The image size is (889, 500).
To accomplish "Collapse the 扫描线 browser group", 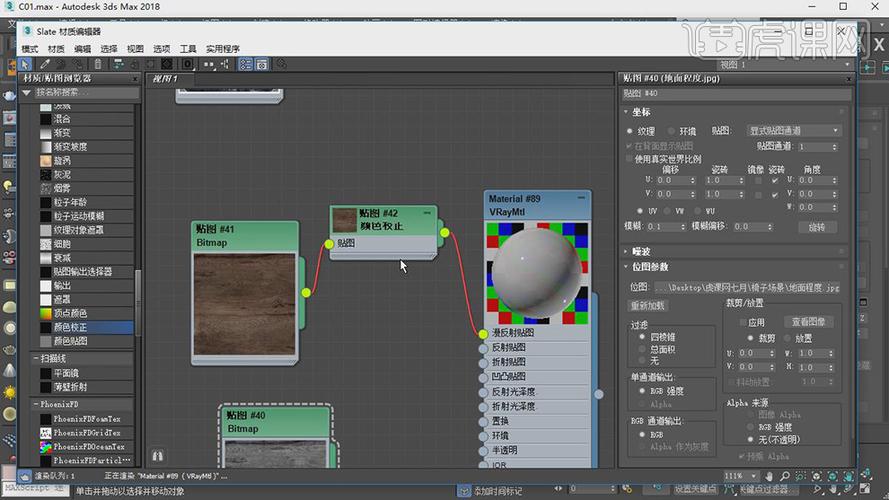I will coord(36,358).
